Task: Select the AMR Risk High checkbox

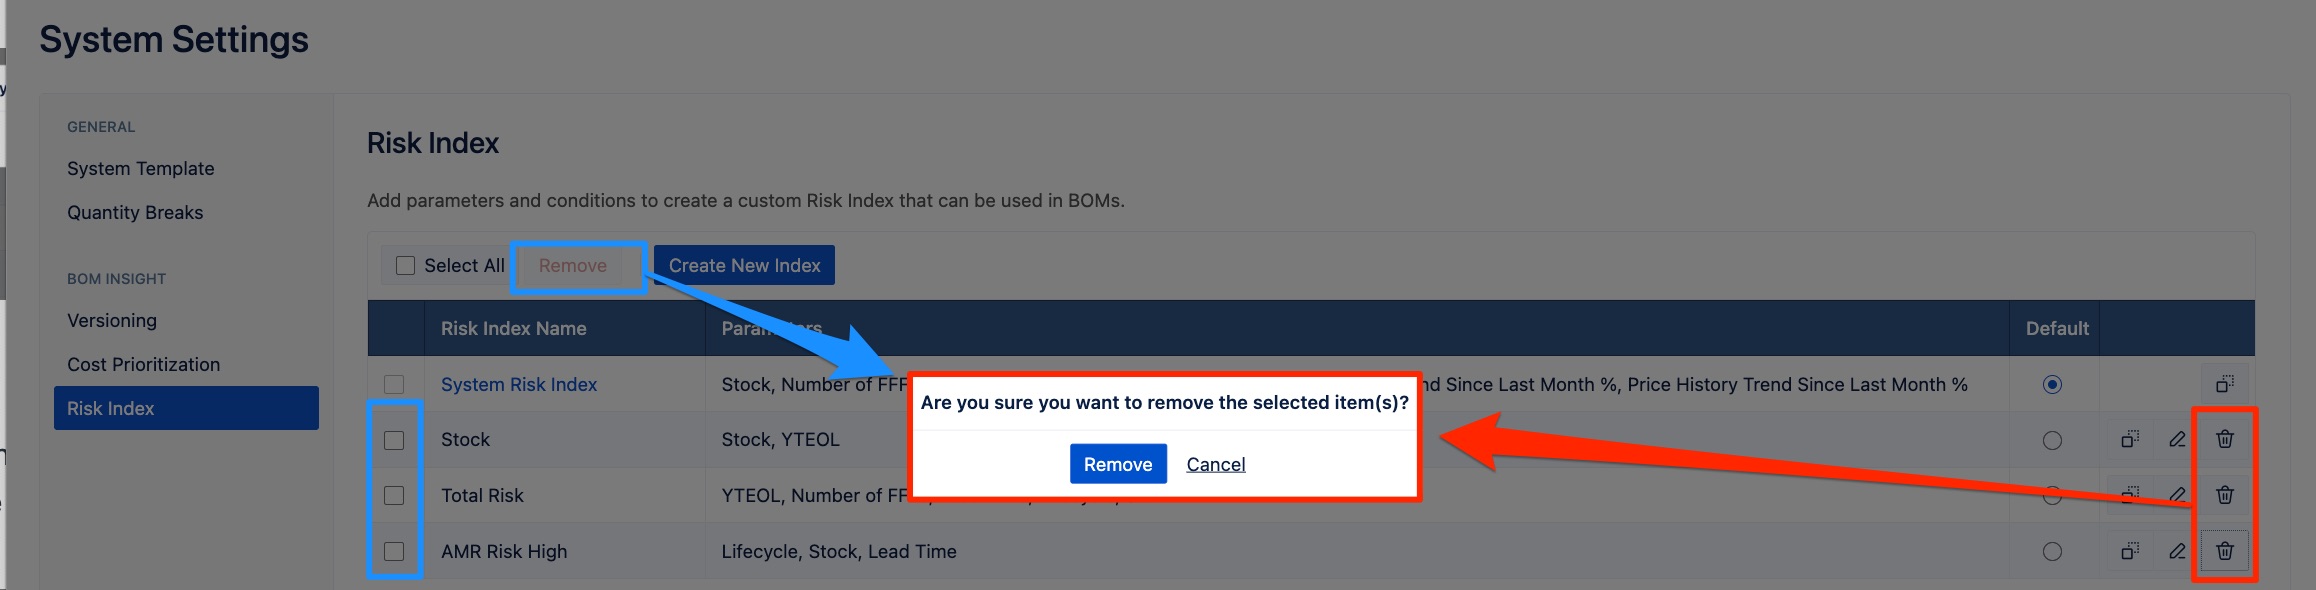Action: (x=394, y=551)
